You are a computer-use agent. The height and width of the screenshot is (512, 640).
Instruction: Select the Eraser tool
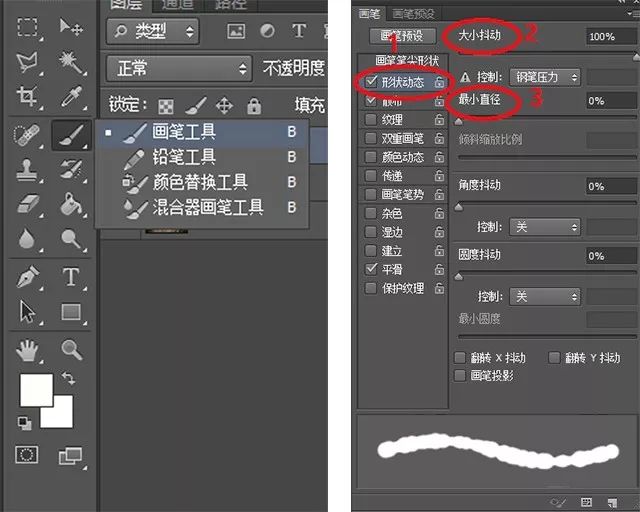(x=28, y=204)
